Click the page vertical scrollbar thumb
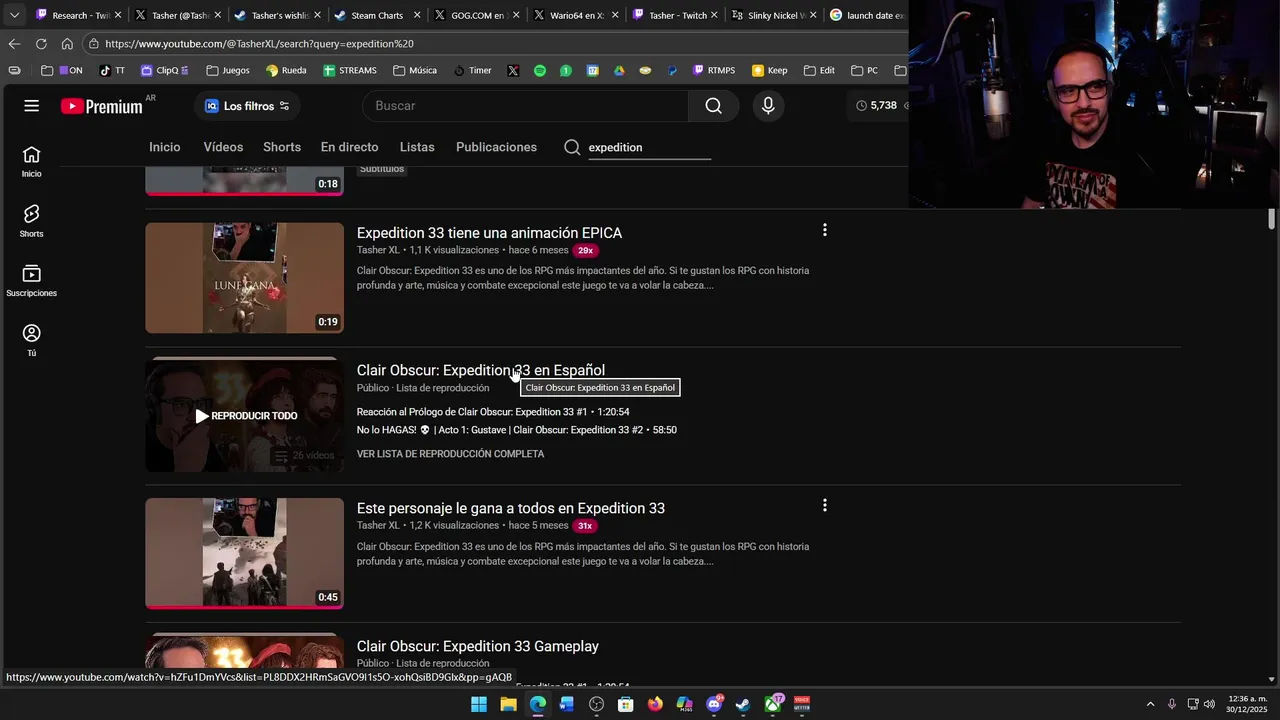Viewport: 1280px width, 720px height. pos(1272,219)
